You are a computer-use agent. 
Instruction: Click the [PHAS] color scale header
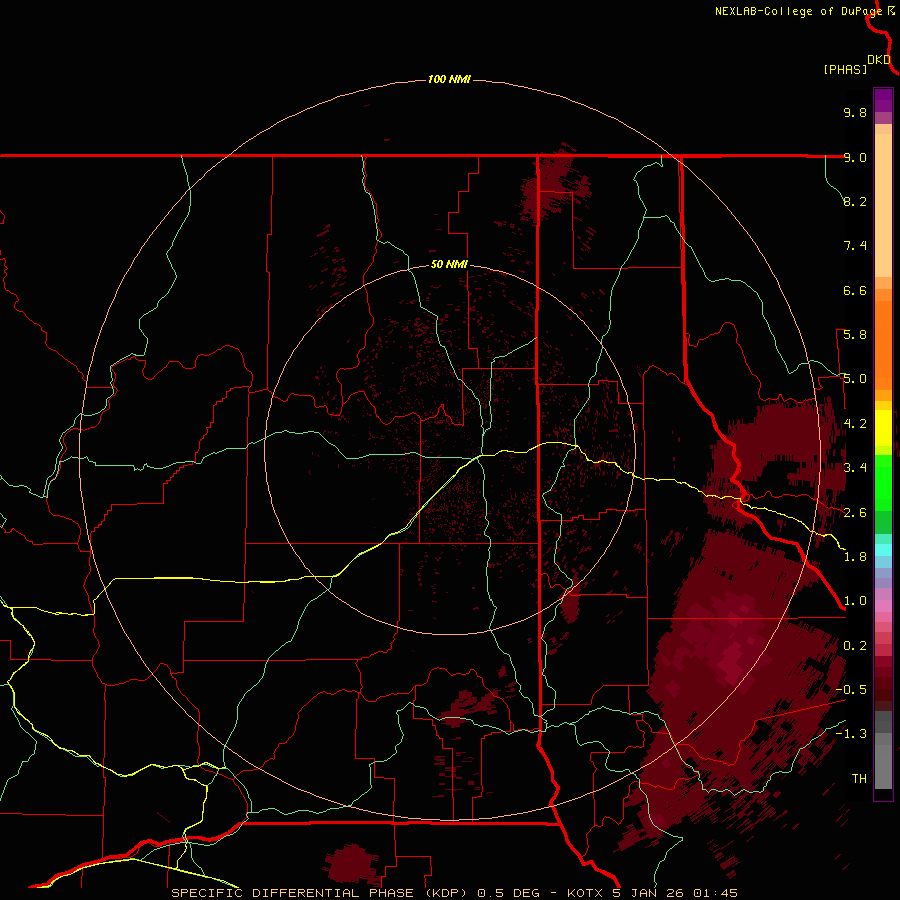coord(845,69)
